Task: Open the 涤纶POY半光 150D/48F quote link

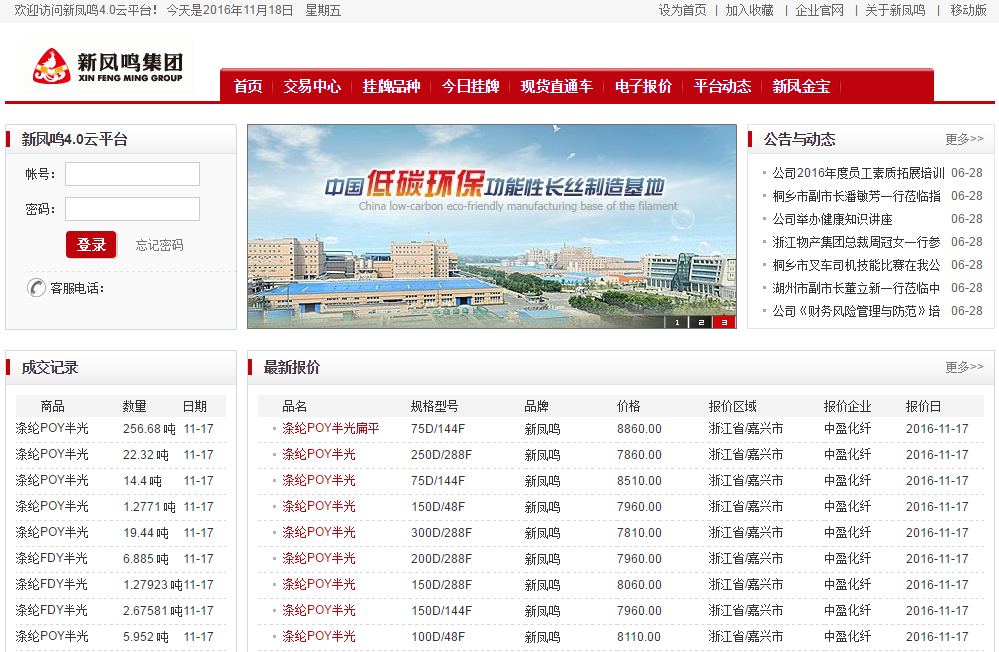Action: click(x=319, y=507)
